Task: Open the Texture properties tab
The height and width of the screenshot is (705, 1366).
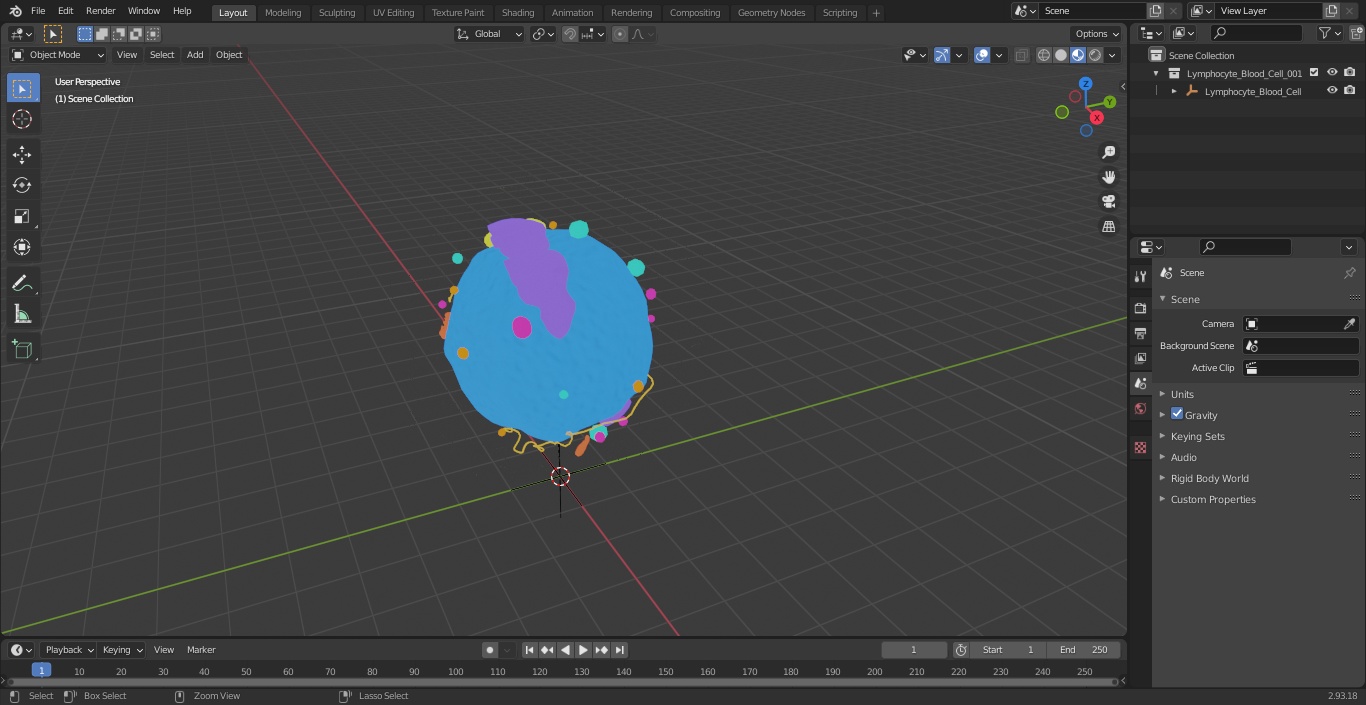Action: 1140,447
